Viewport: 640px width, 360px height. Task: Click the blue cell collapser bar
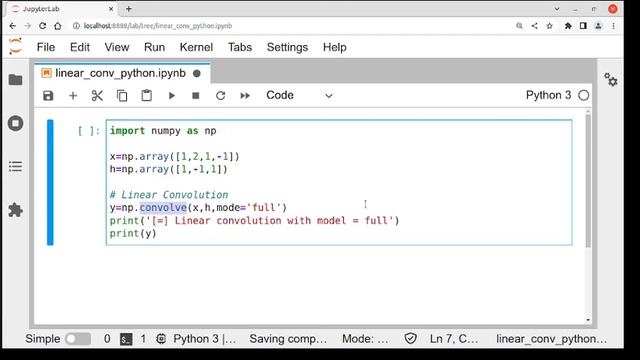click(x=50, y=182)
